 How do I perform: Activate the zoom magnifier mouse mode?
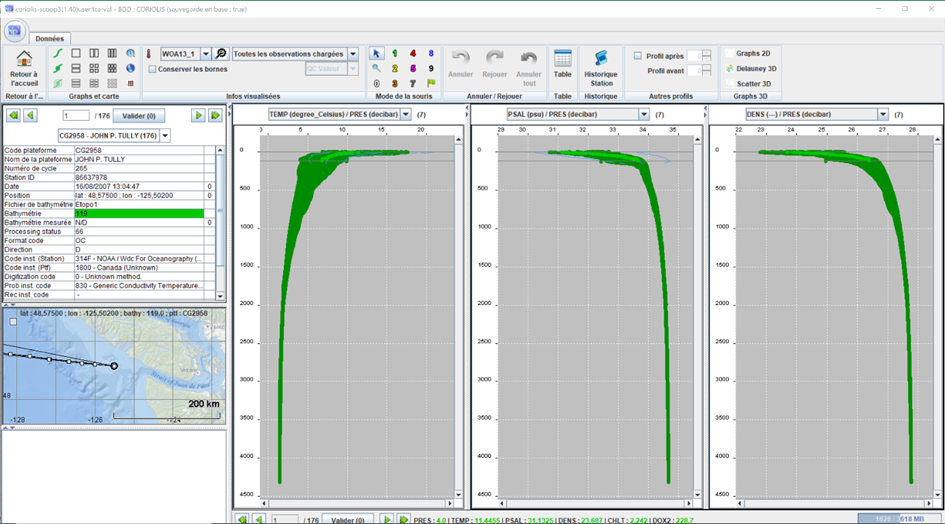pos(377,69)
